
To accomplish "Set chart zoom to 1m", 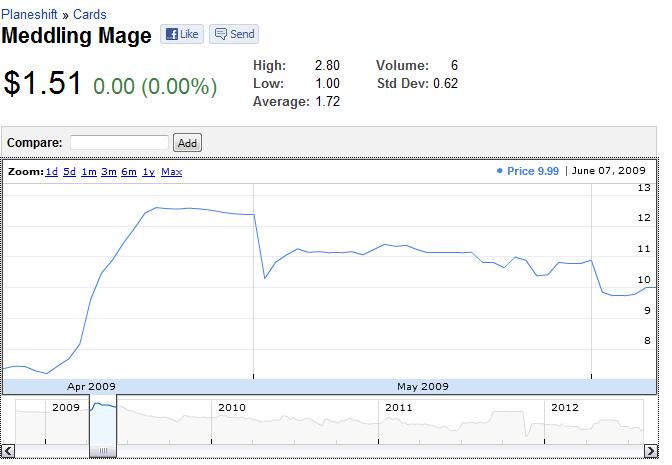I will (89, 172).
